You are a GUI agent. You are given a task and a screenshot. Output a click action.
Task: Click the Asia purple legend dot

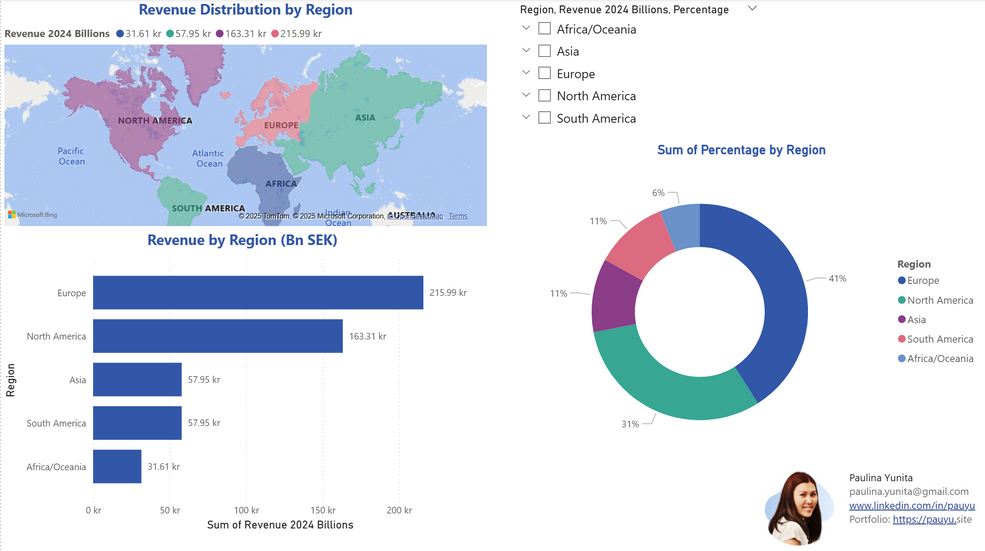point(901,320)
